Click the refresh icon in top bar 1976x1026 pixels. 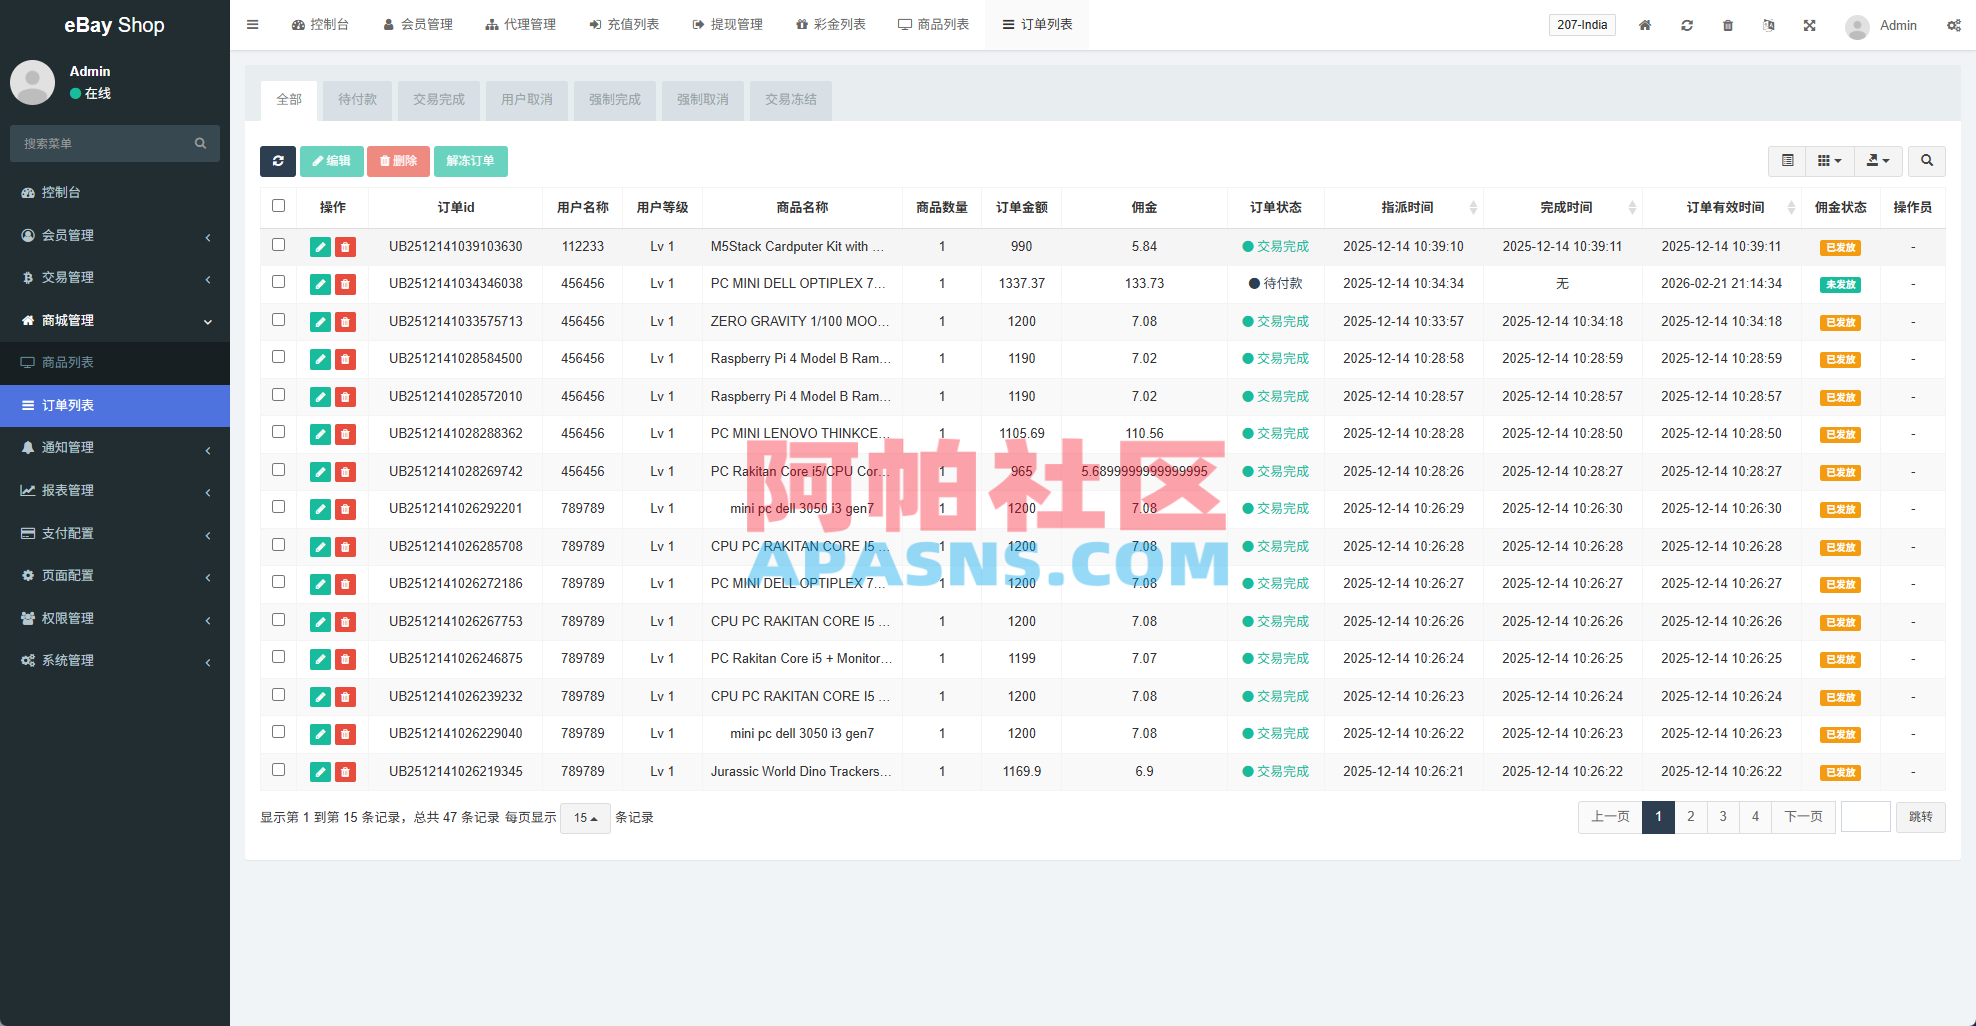1687,25
